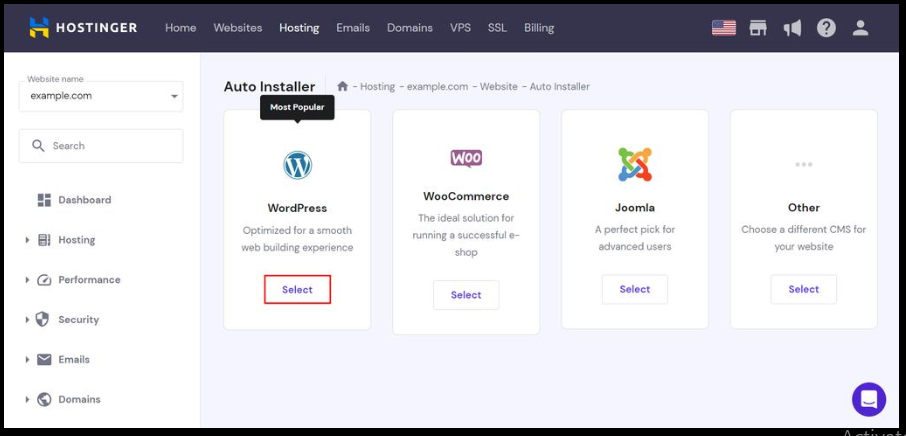Select Joomla for installation
Image resolution: width=906 pixels, height=436 pixels.
click(x=635, y=289)
